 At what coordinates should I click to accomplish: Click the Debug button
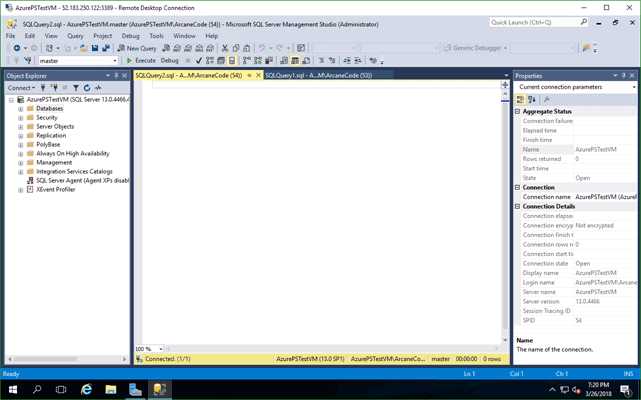[x=170, y=61]
